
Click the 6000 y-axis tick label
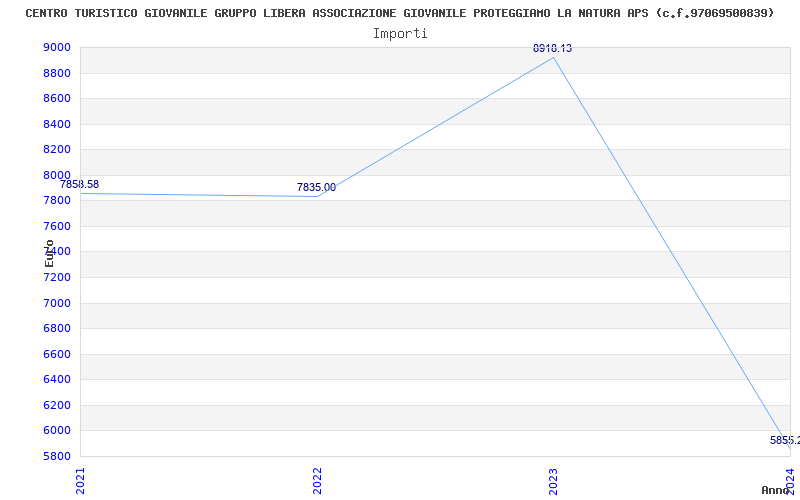point(57,431)
